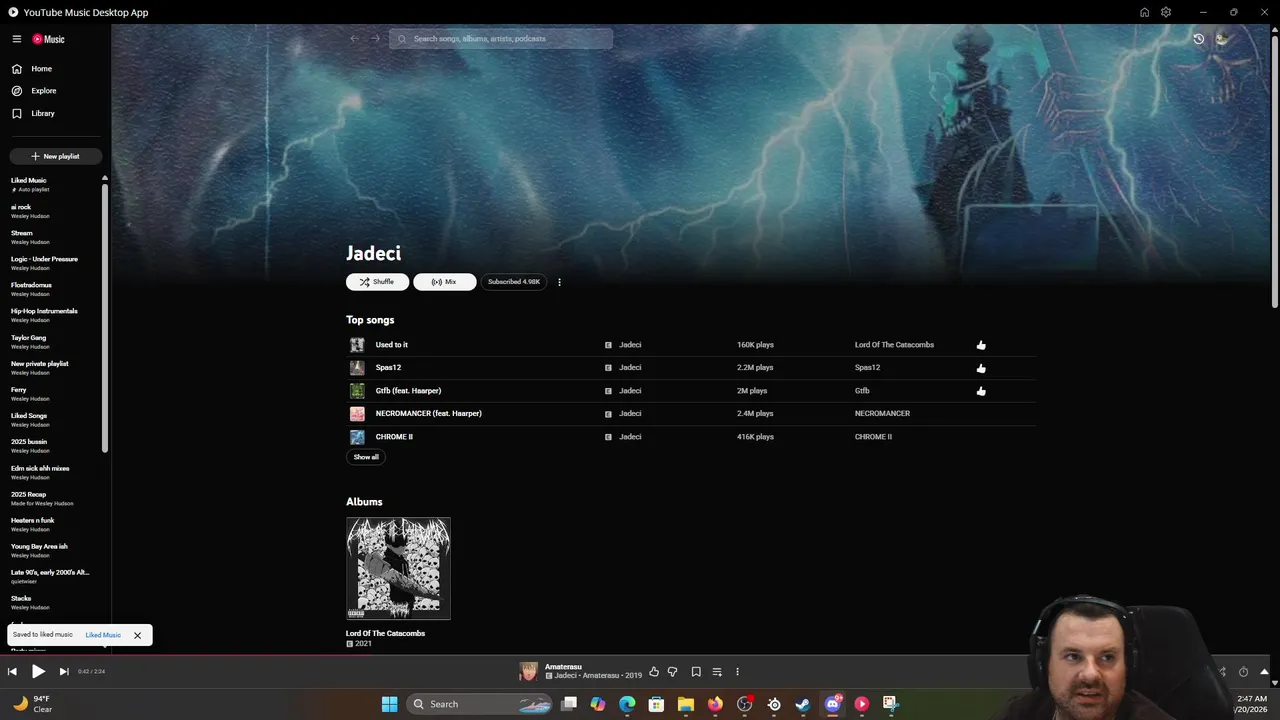Play the current track
This screenshot has height=720, width=1280.
(38, 672)
